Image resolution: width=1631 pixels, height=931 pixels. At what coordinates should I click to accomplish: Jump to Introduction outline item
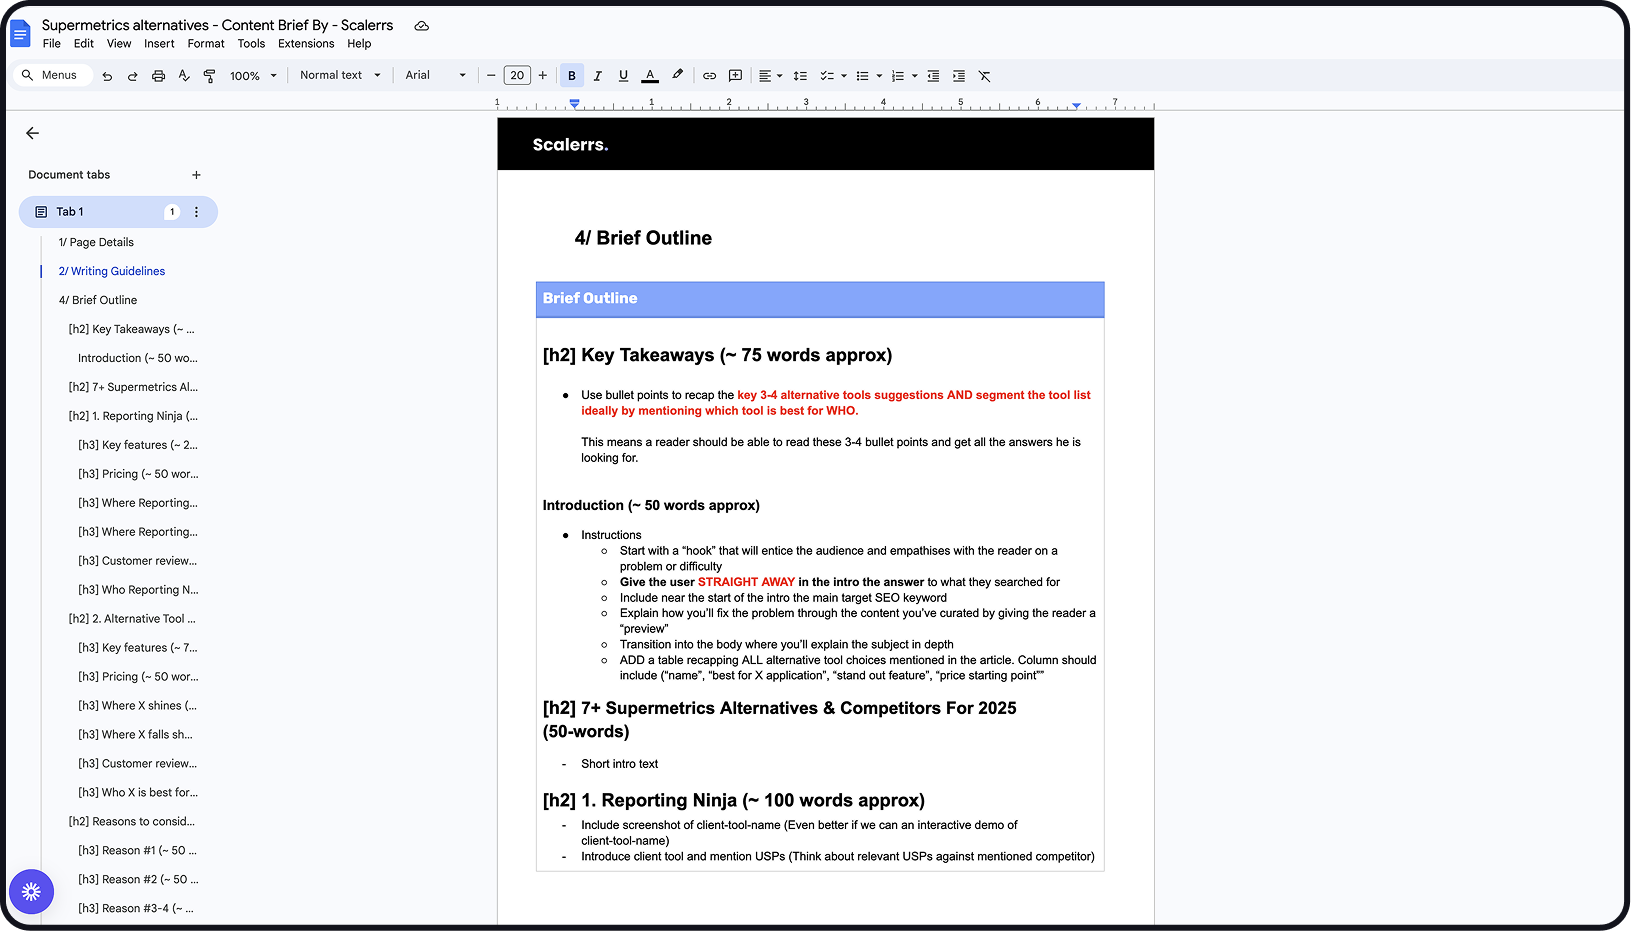click(x=138, y=359)
